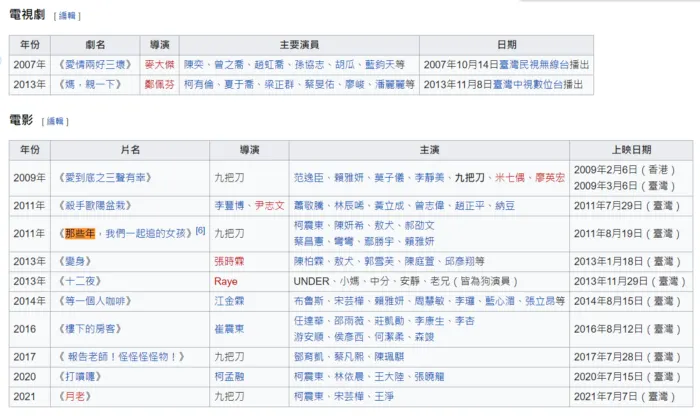Open the 《殺手歐陽盆栽》 film link

coord(95,206)
